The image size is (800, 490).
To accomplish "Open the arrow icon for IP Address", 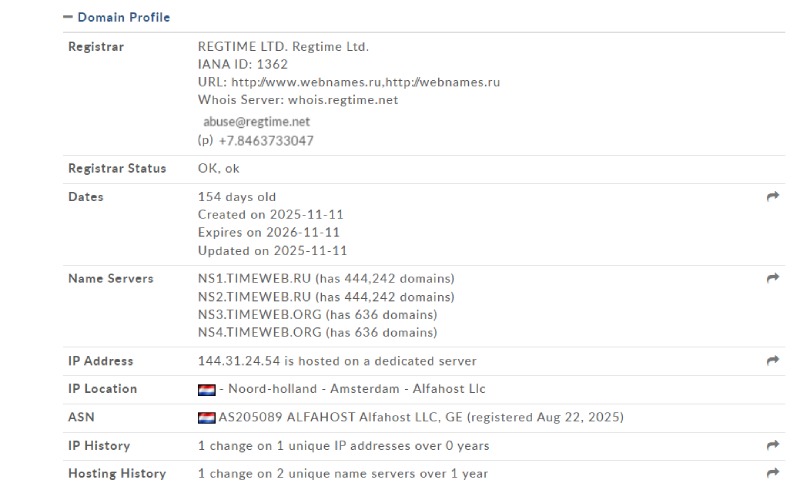I will (772, 361).
